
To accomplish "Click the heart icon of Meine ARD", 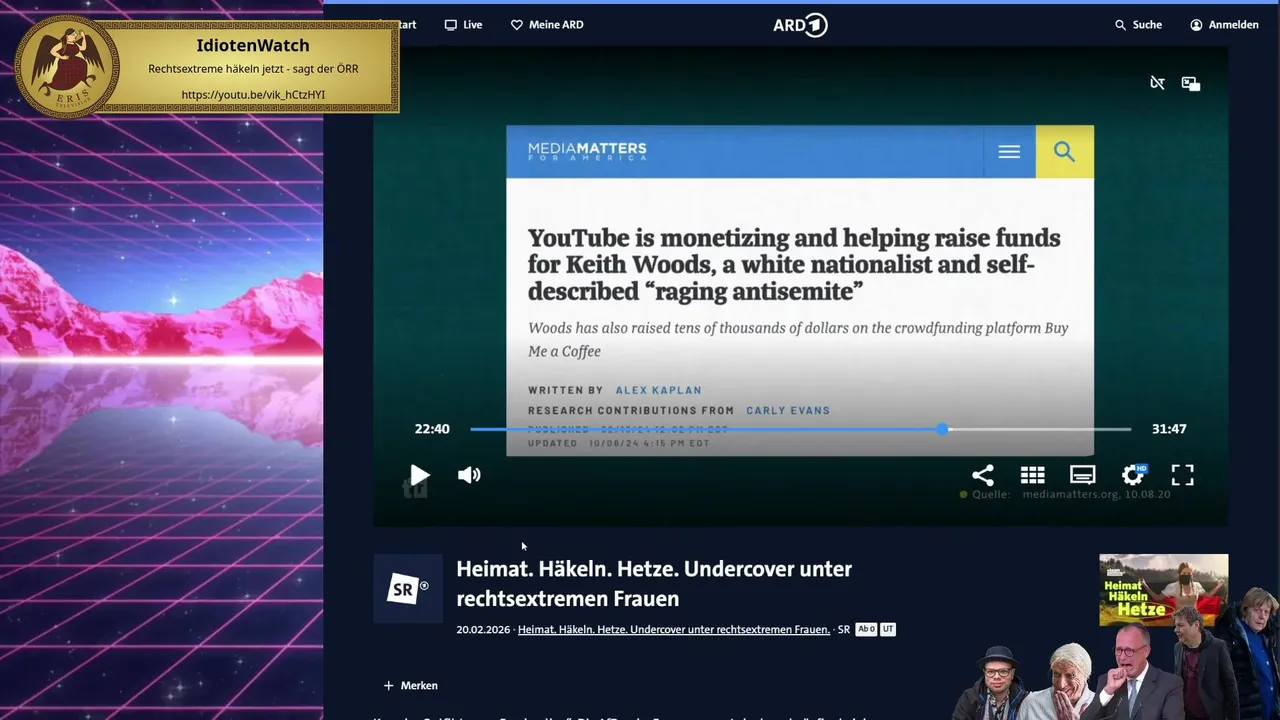I will pyautogui.click(x=517, y=24).
